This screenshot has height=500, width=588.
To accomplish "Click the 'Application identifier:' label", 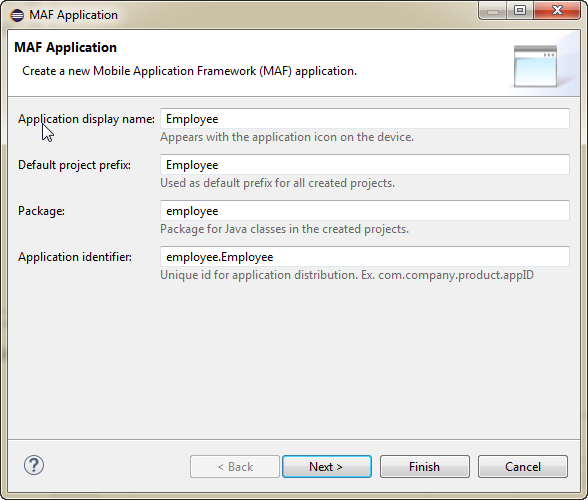I will pos(75,257).
